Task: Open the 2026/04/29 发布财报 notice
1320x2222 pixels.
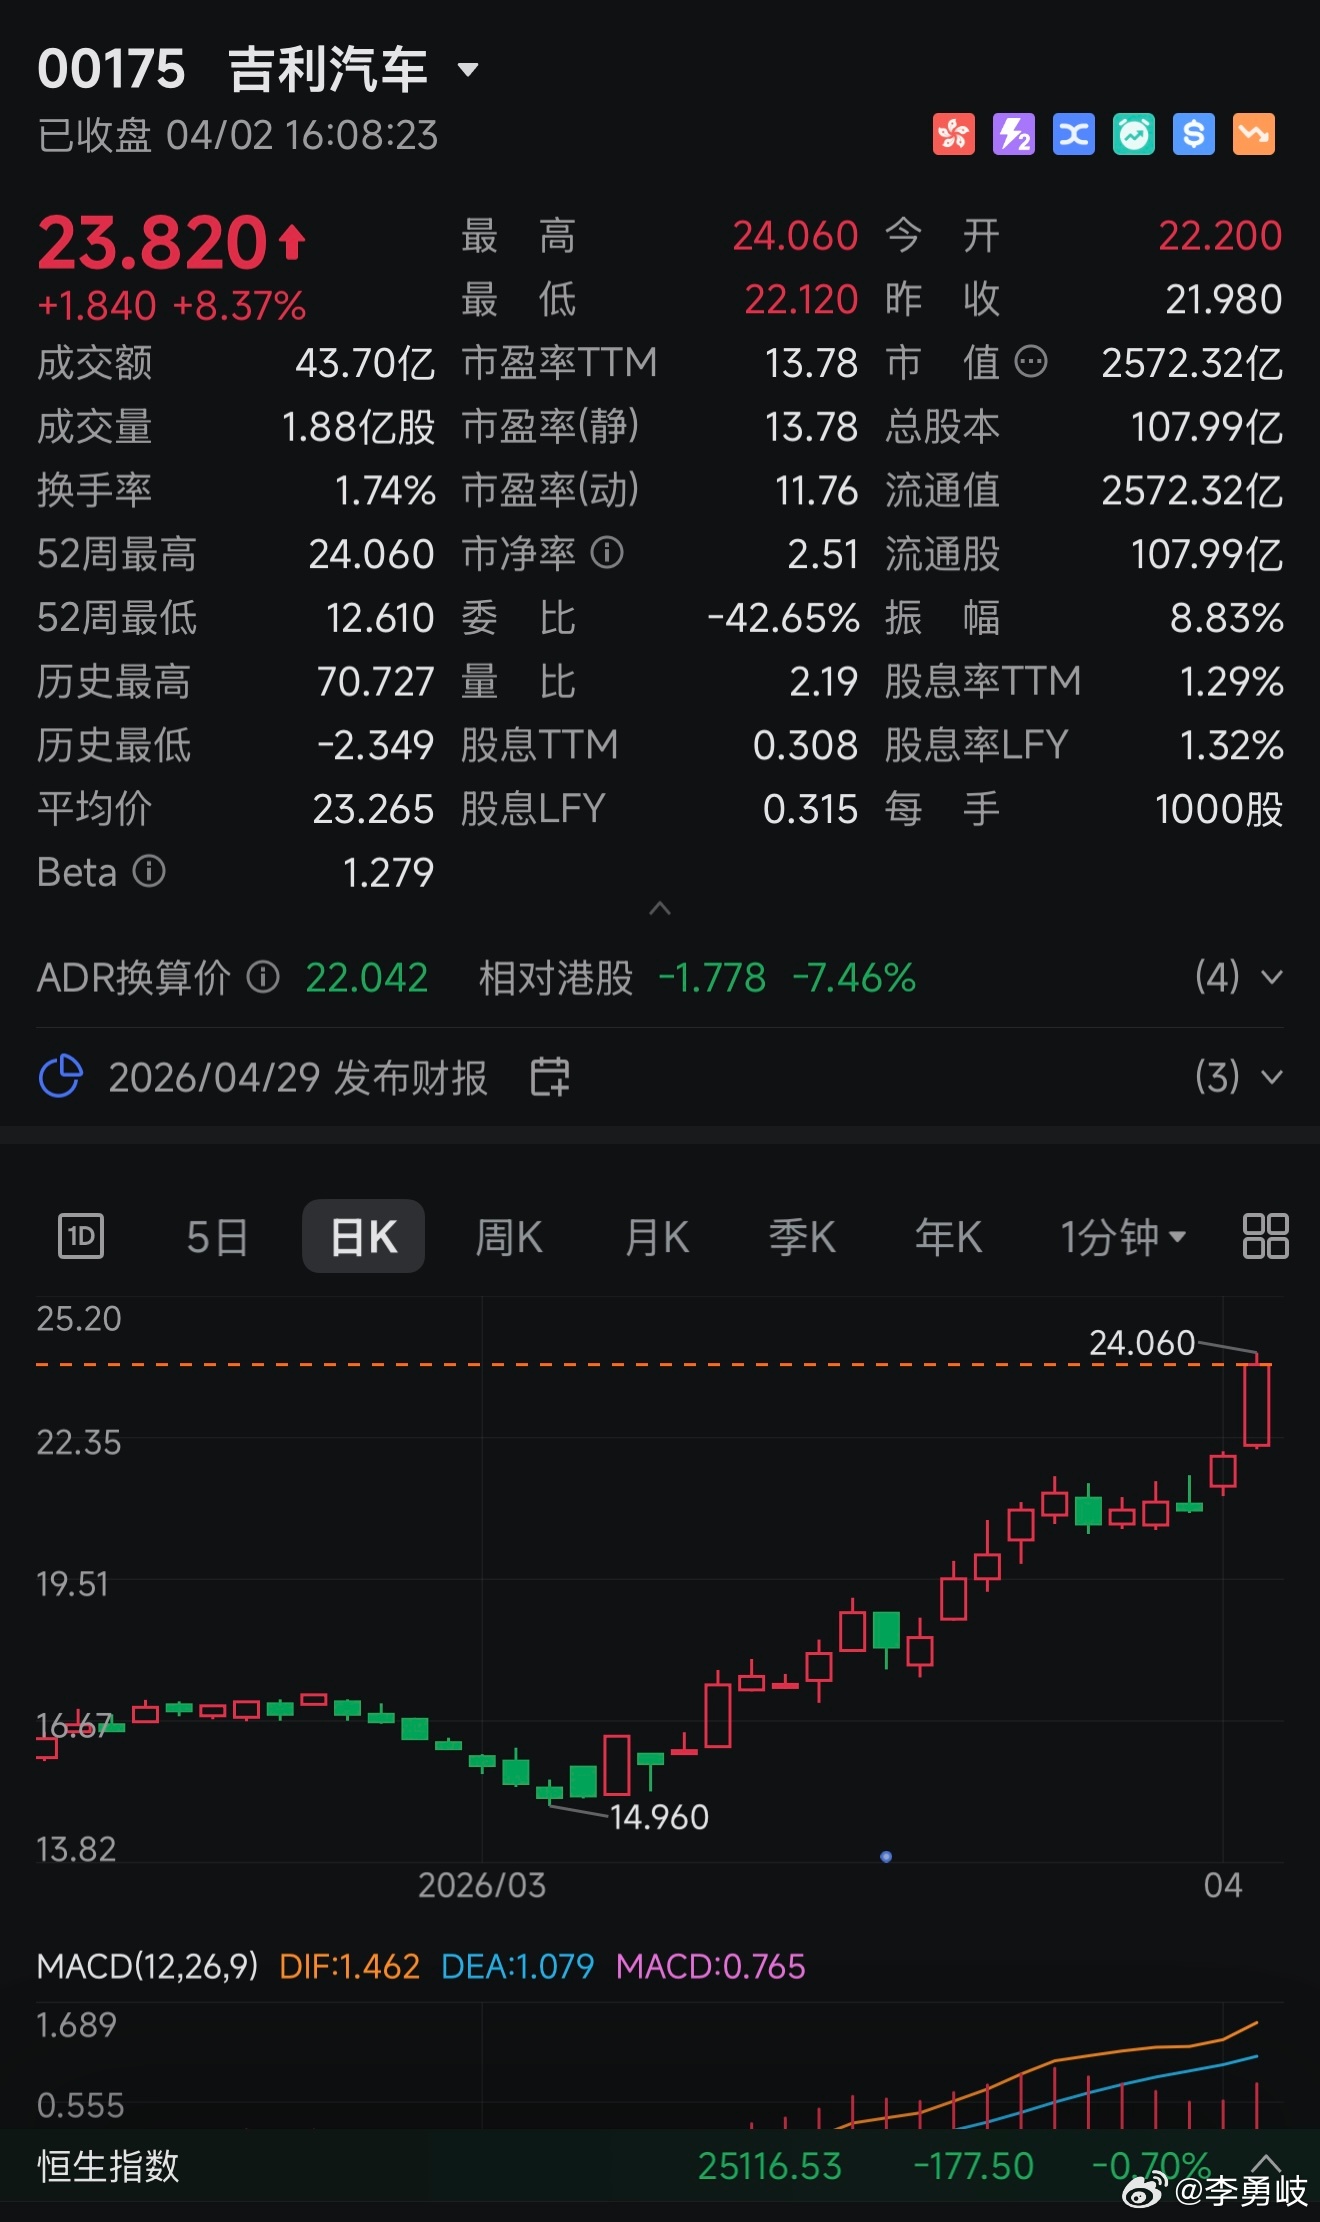Action: (298, 1077)
